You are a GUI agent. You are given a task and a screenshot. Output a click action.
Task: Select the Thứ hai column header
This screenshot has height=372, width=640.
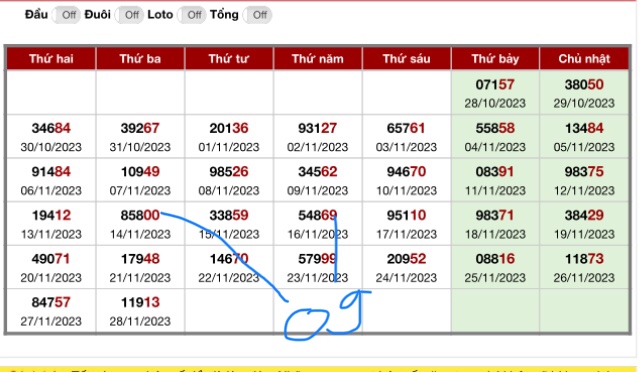click(51, 59)
